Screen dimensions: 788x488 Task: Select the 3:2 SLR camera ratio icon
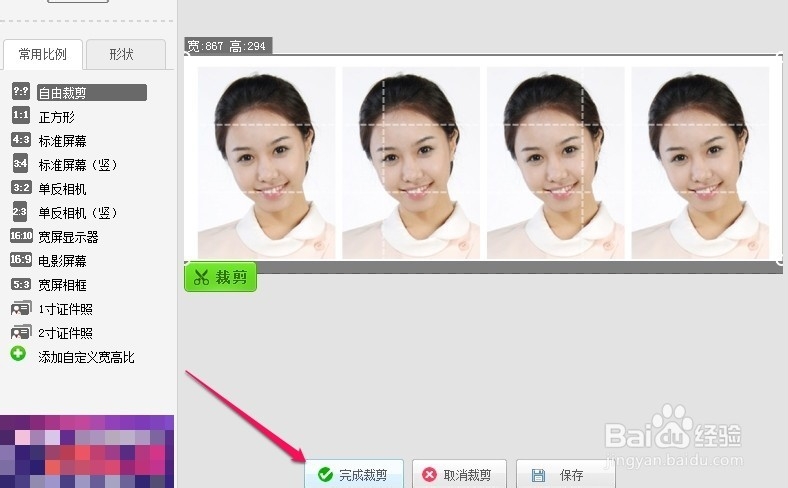click(x=21, y=187)
